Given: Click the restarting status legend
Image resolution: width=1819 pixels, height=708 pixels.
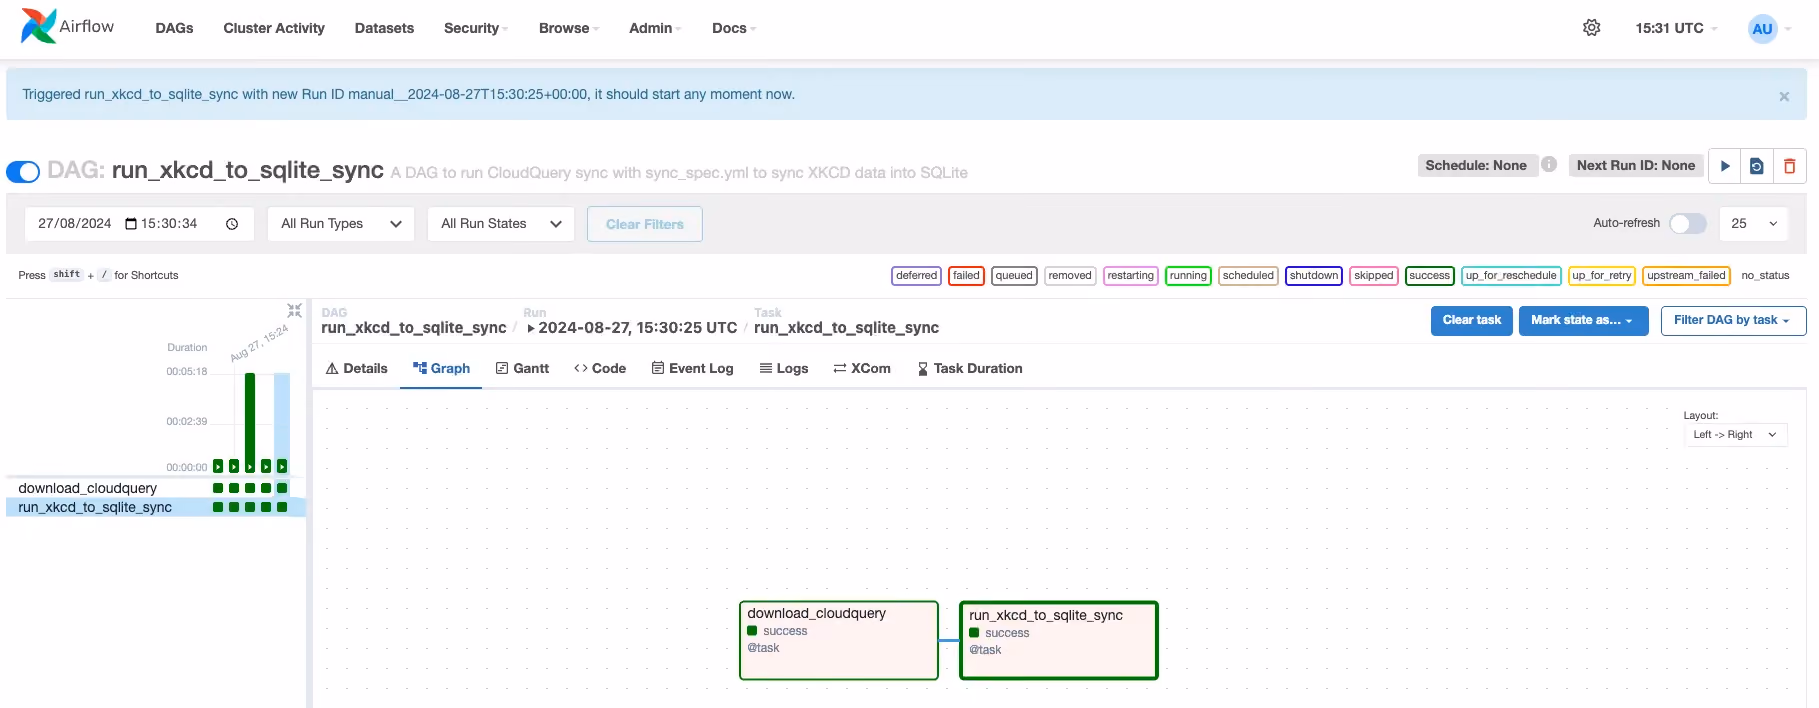Looking at the screenshot, I should click(x=1130, y=276).
